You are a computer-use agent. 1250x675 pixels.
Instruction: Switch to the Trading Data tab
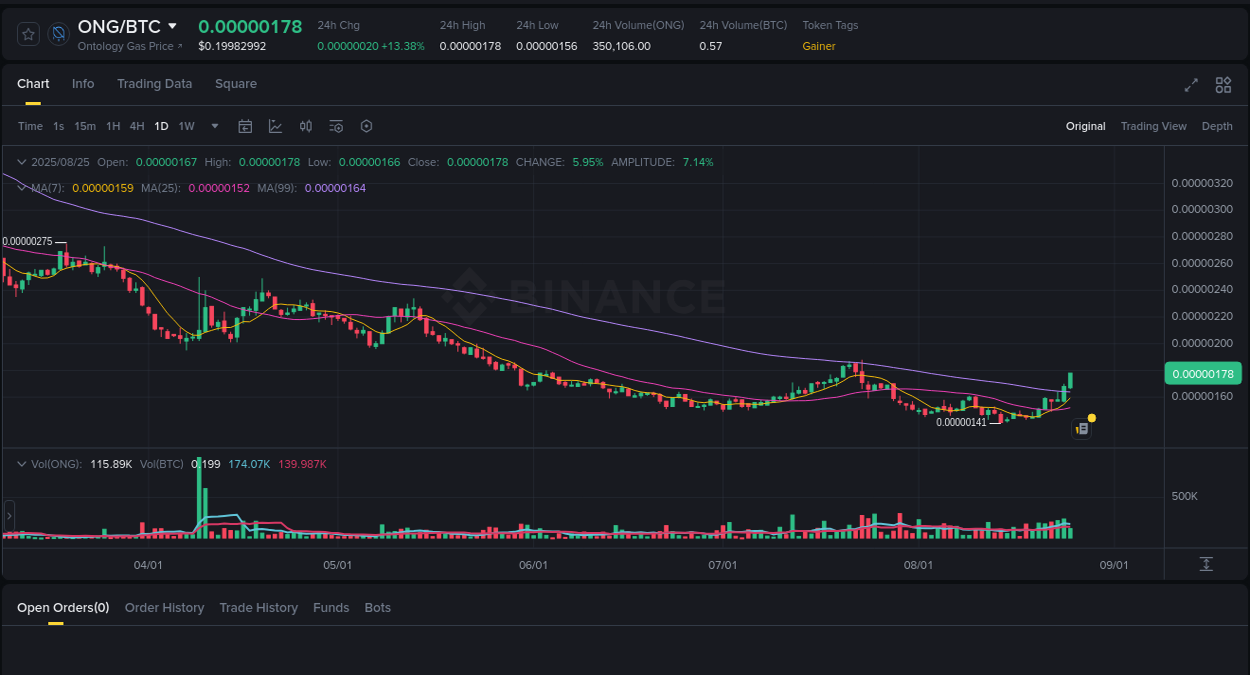point(154,84)
